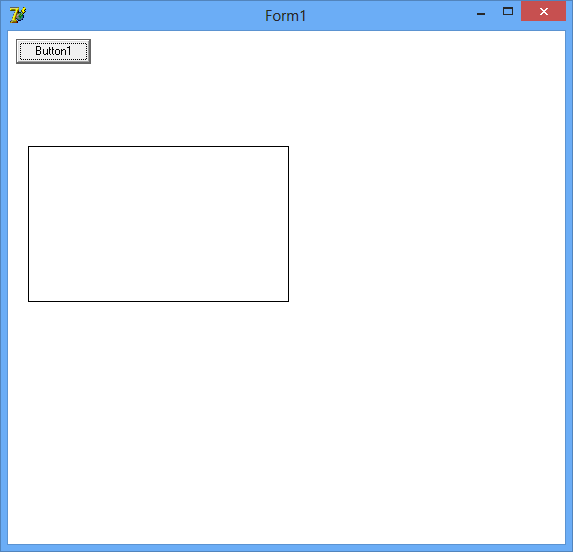Click the left edge of the rectangle
The image size is (573, 552).
pyautogui.click(x=29, y=224)
